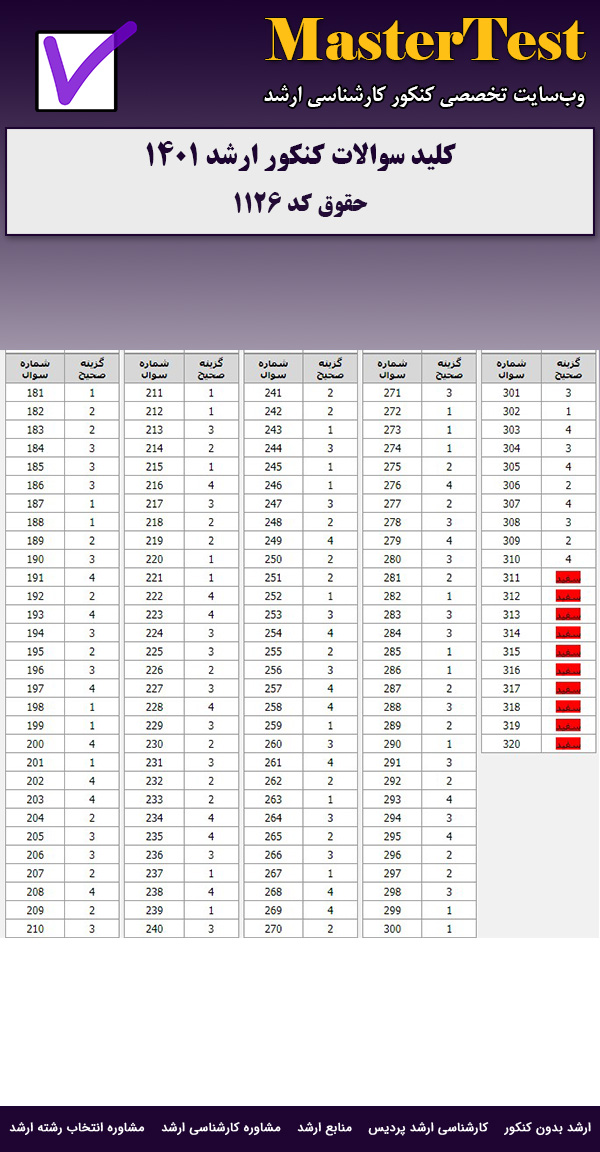Click the red answer cell for question 311

[568, 578]
